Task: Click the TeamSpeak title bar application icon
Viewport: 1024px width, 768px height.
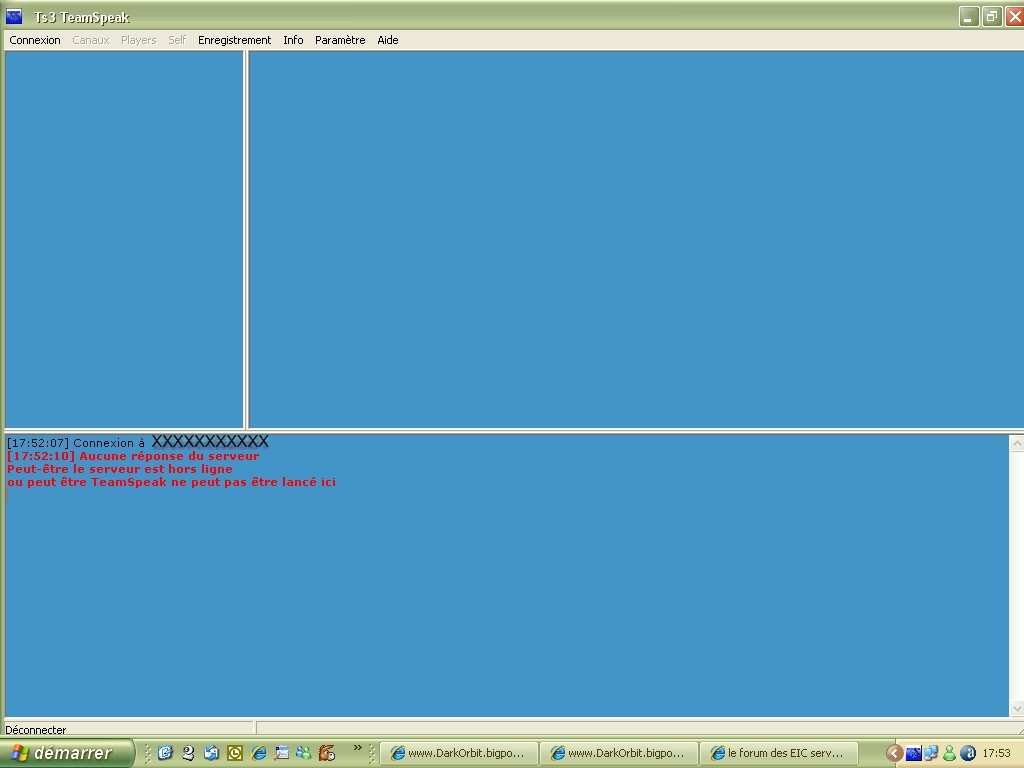Action: point(14,16)
